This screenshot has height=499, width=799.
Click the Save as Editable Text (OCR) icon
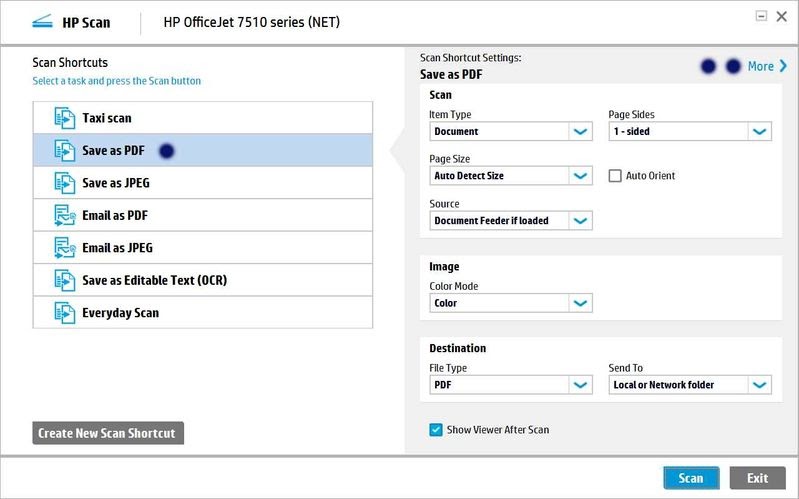(x=65, y=280)
